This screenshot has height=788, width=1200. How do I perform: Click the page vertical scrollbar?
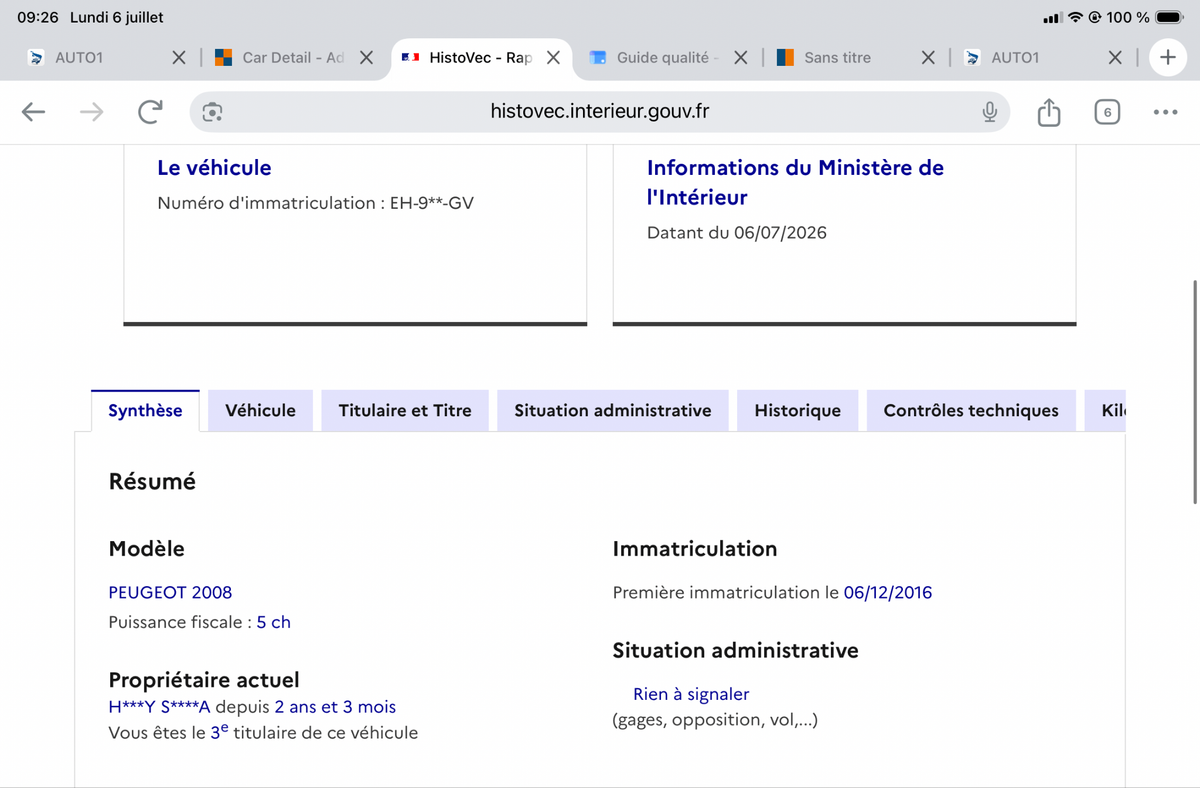coord(1195,390)
